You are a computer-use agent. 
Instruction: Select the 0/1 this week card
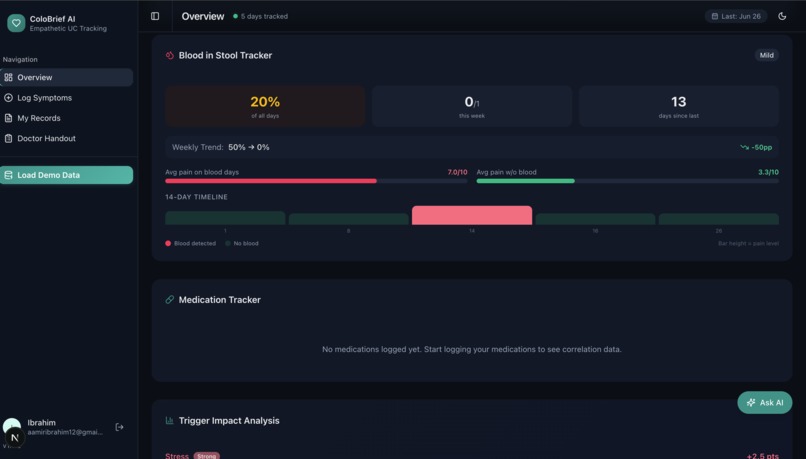click(472, 106)
